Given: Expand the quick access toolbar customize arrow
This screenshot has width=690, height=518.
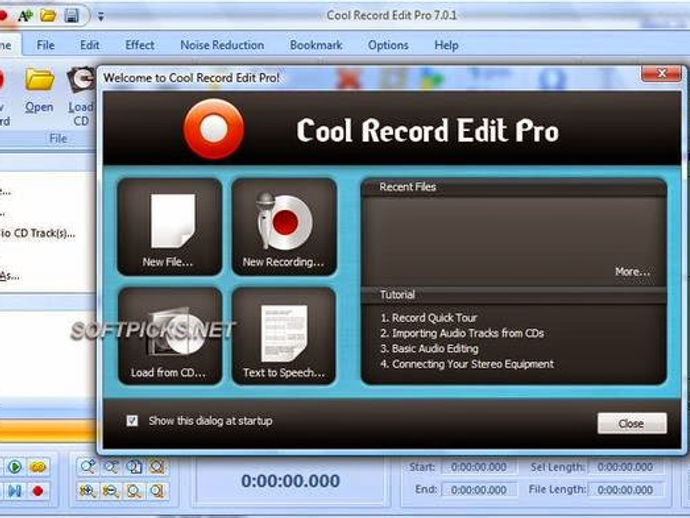Looking at the screenshot, I should pyautogui.click(x=101, y=17).
